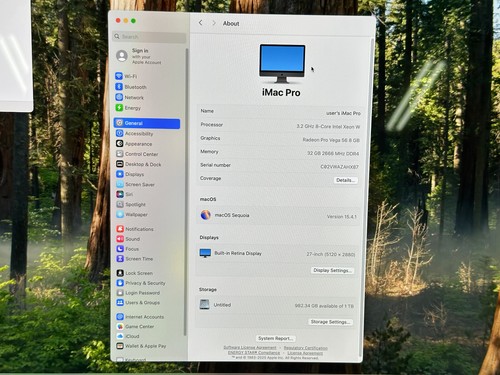This screenshot has width=500, height=375.
Task: Click the Lock Screen icon
Action: (x=120, y=273)
